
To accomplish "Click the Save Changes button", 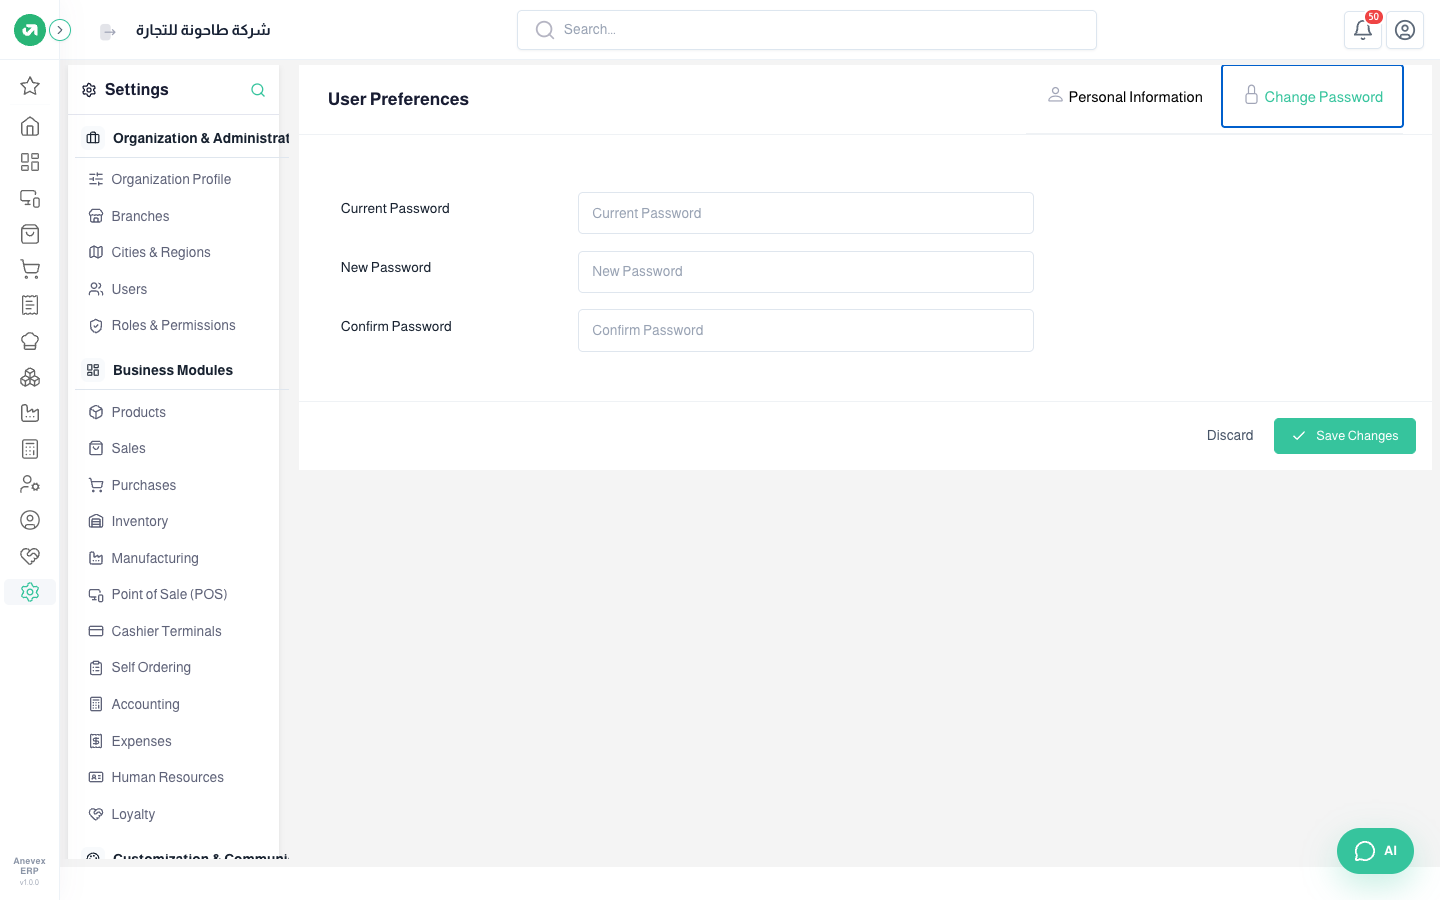I will 1344,436.
